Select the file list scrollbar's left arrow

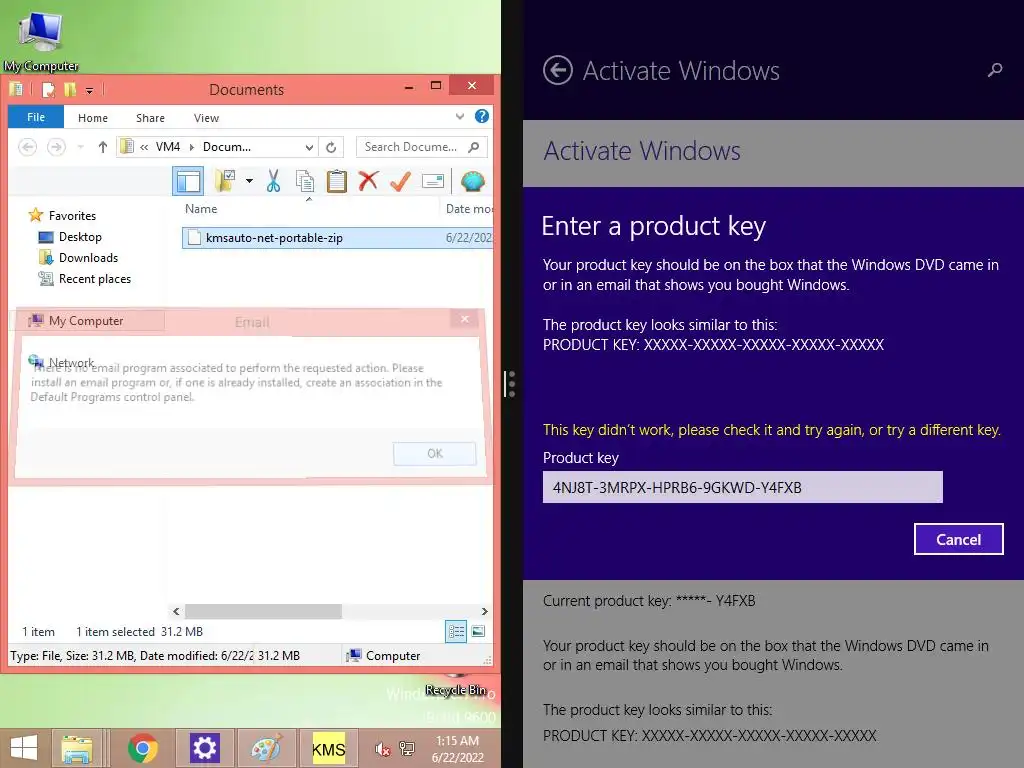pos(176,611)
